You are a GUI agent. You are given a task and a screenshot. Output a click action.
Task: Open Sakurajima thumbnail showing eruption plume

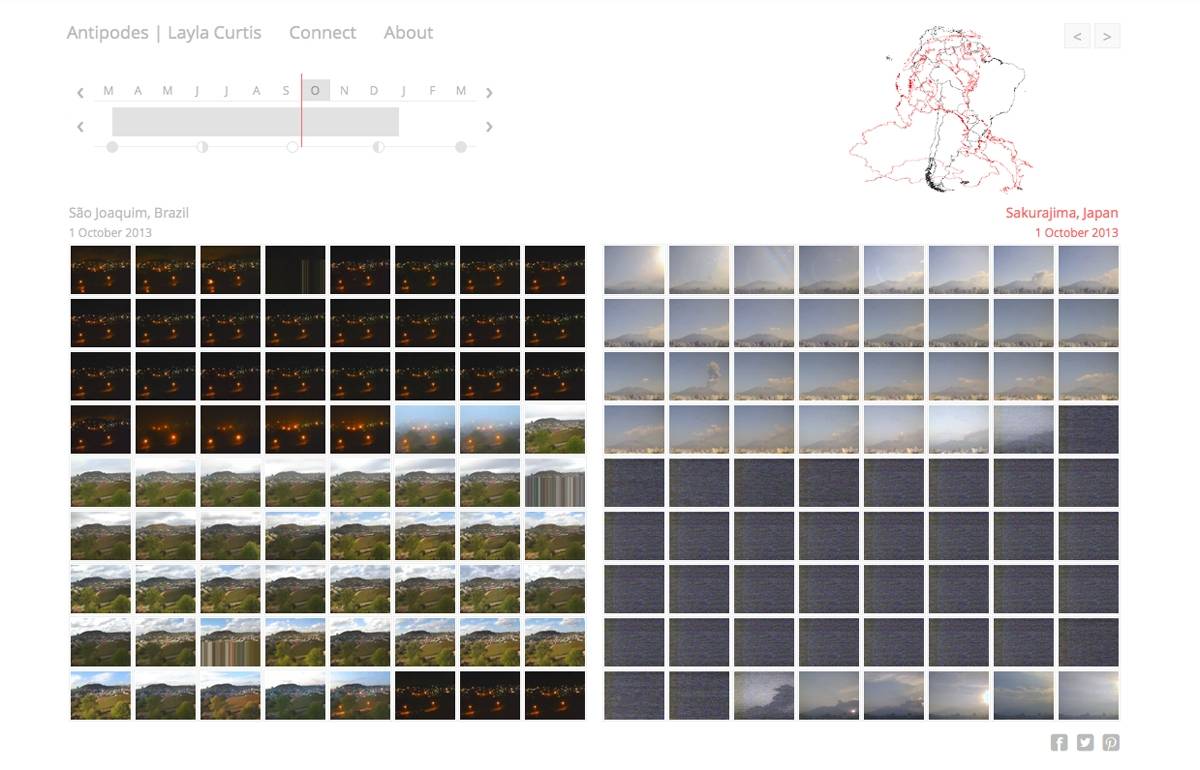699,376
